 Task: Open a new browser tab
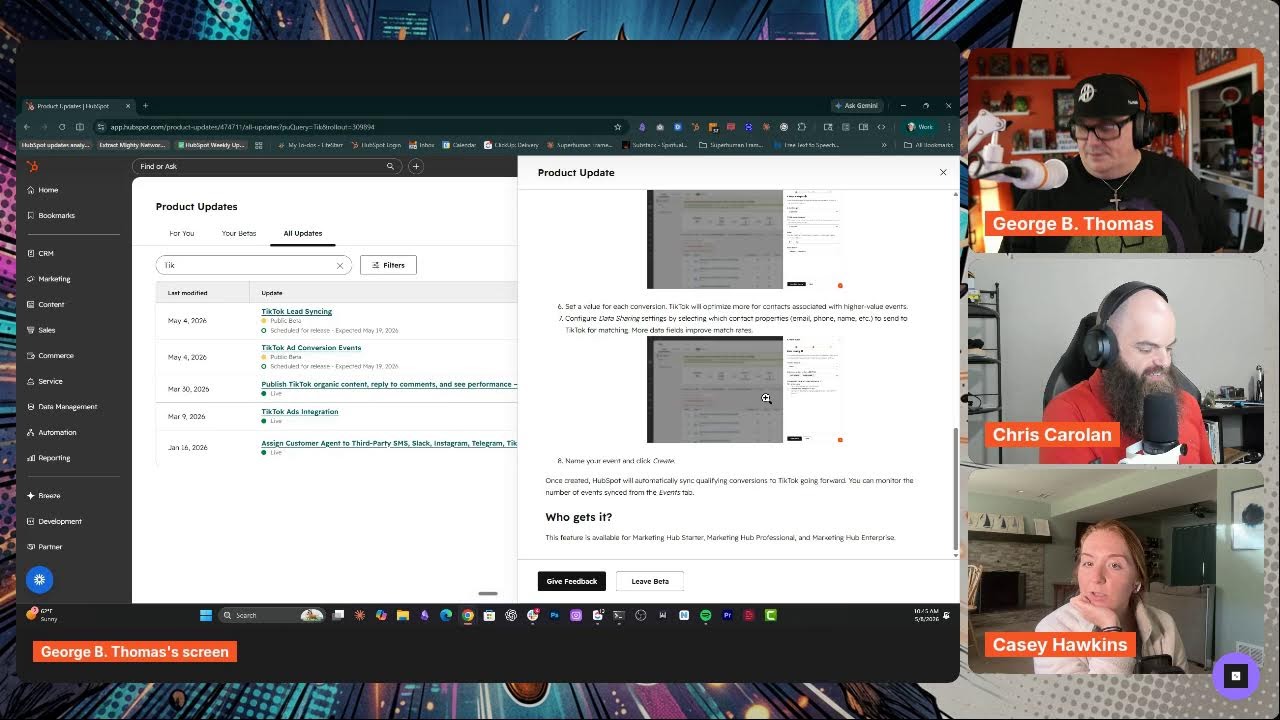(145, 106)
